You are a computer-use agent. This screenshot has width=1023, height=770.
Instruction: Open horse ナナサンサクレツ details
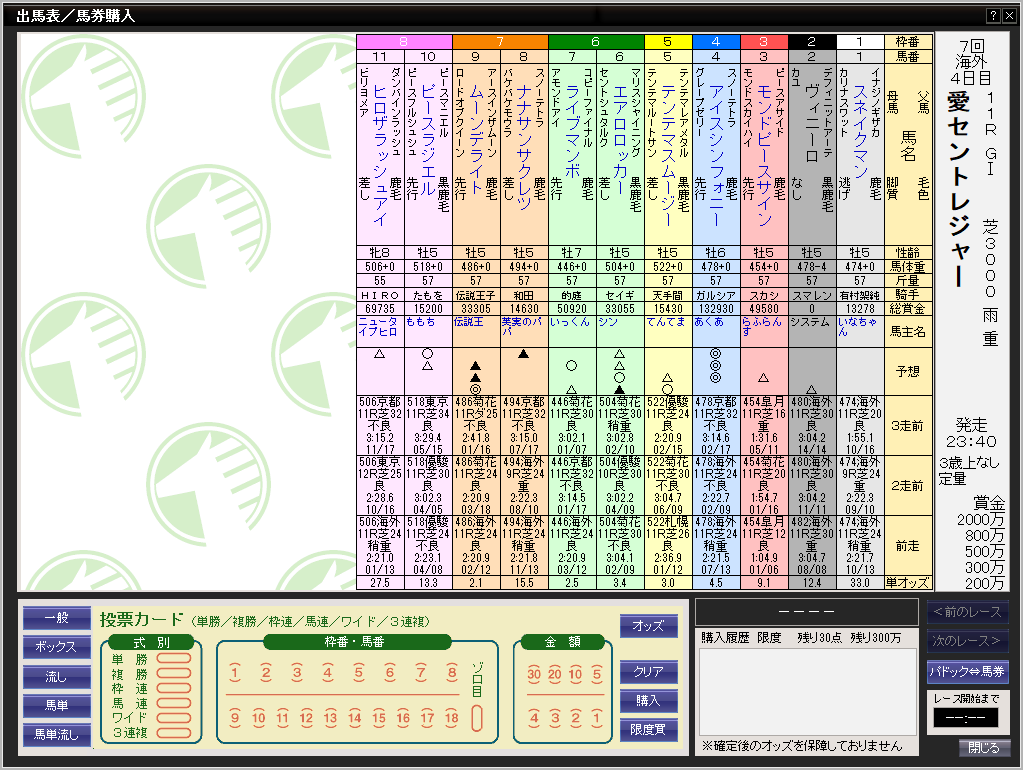point(524,147)
